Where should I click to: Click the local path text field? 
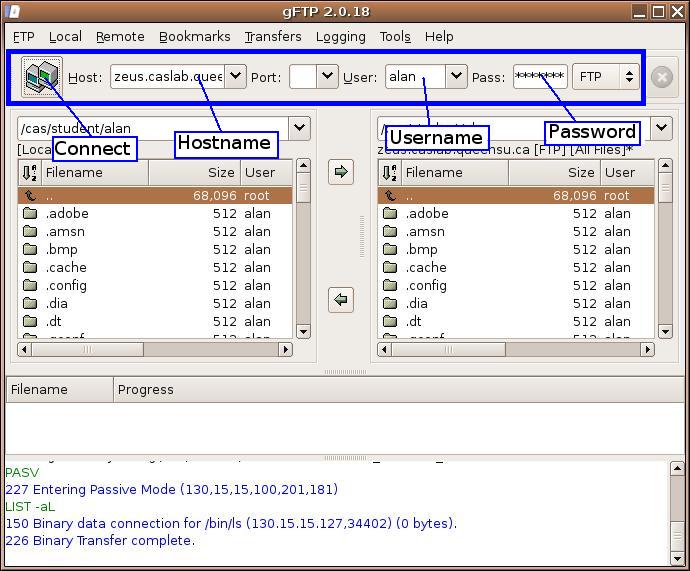[x=153, y=128]
